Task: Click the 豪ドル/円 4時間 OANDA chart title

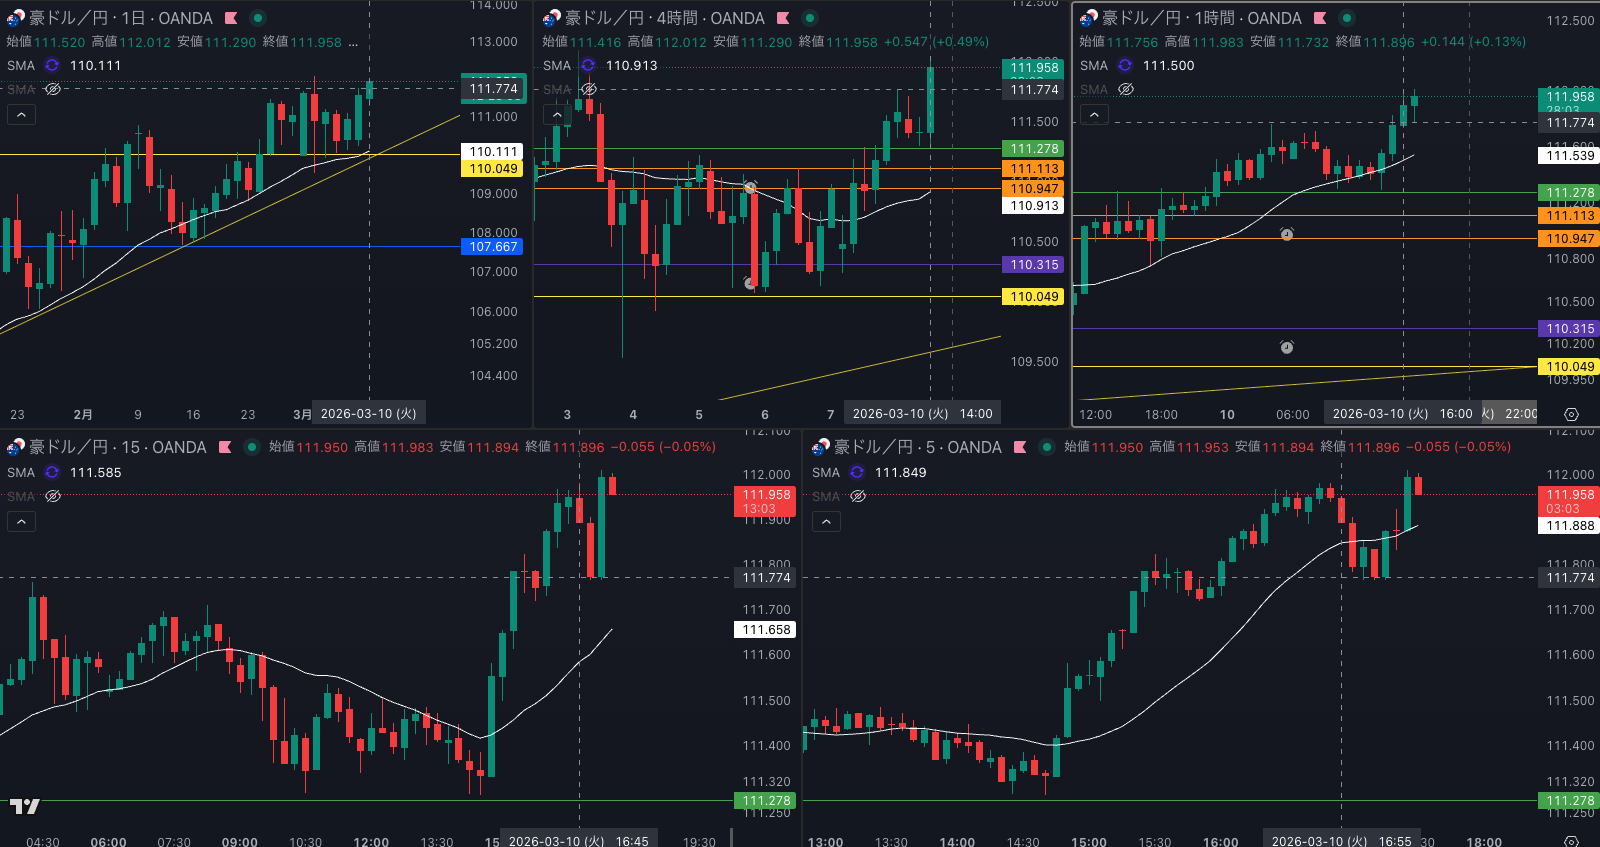Action: (664, 18)
